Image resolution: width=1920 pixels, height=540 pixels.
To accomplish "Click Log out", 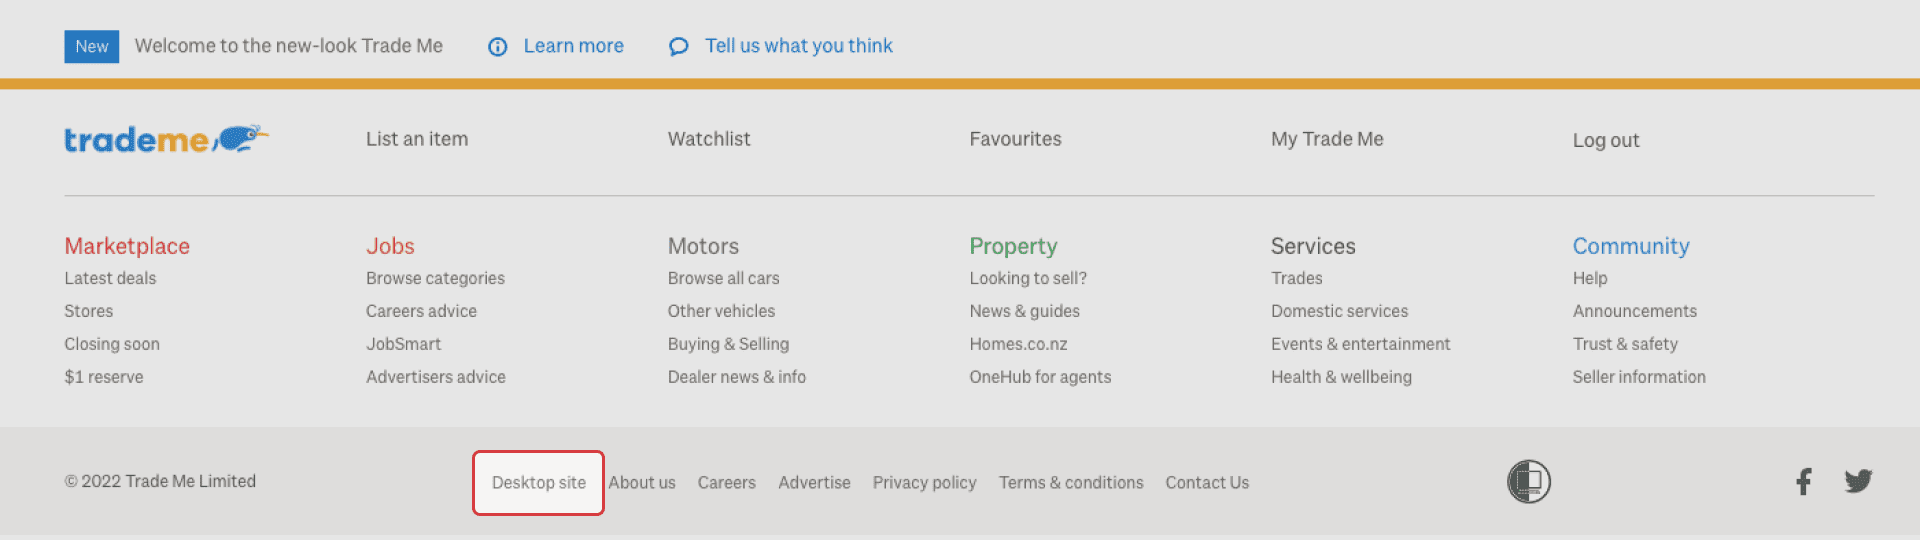I will coord(1605,141).
